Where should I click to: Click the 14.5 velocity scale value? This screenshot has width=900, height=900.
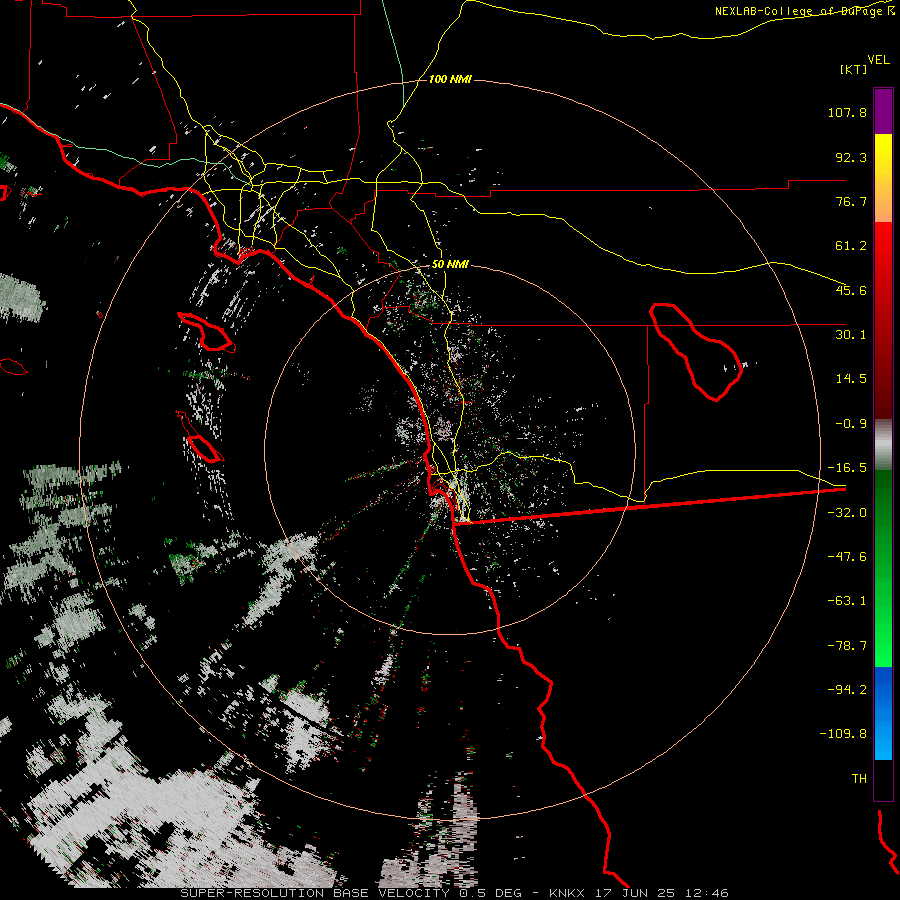(851, 379)
